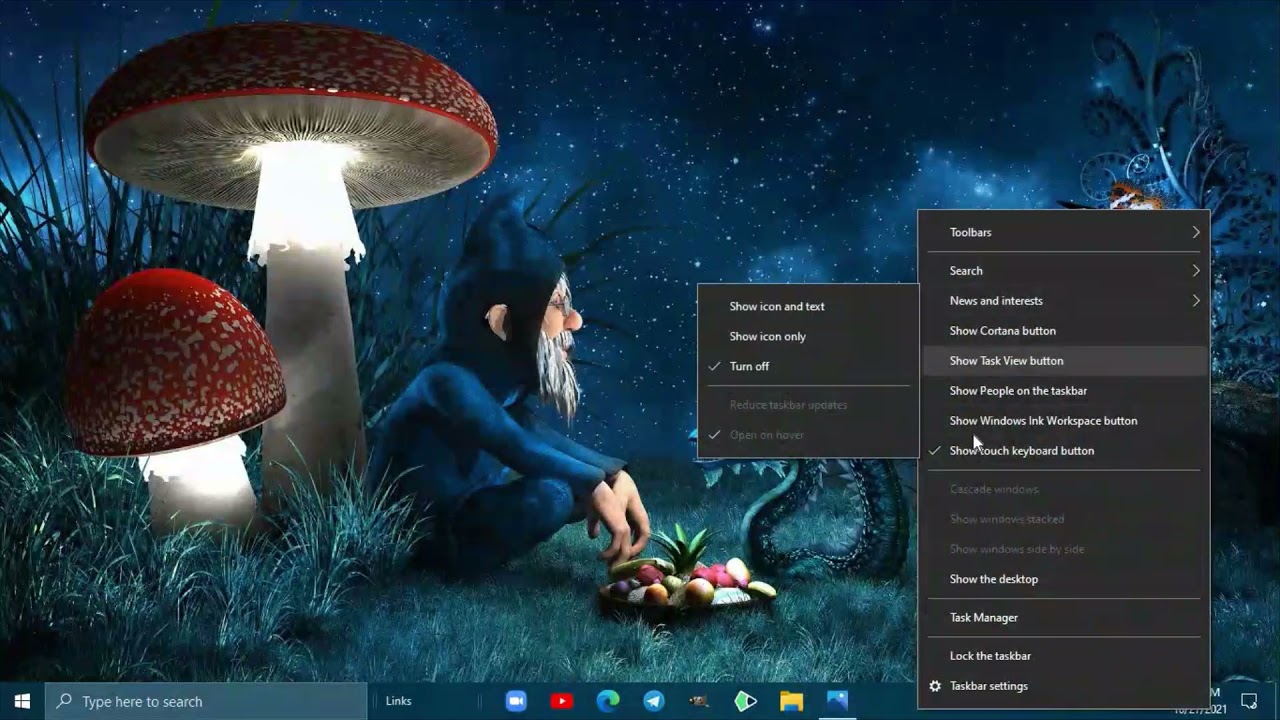Image resolution: width=1280 pixels, height=720 pixels.
Task: Click the Type here to search box
Action: pyautogui.click(x=206, y=701)
